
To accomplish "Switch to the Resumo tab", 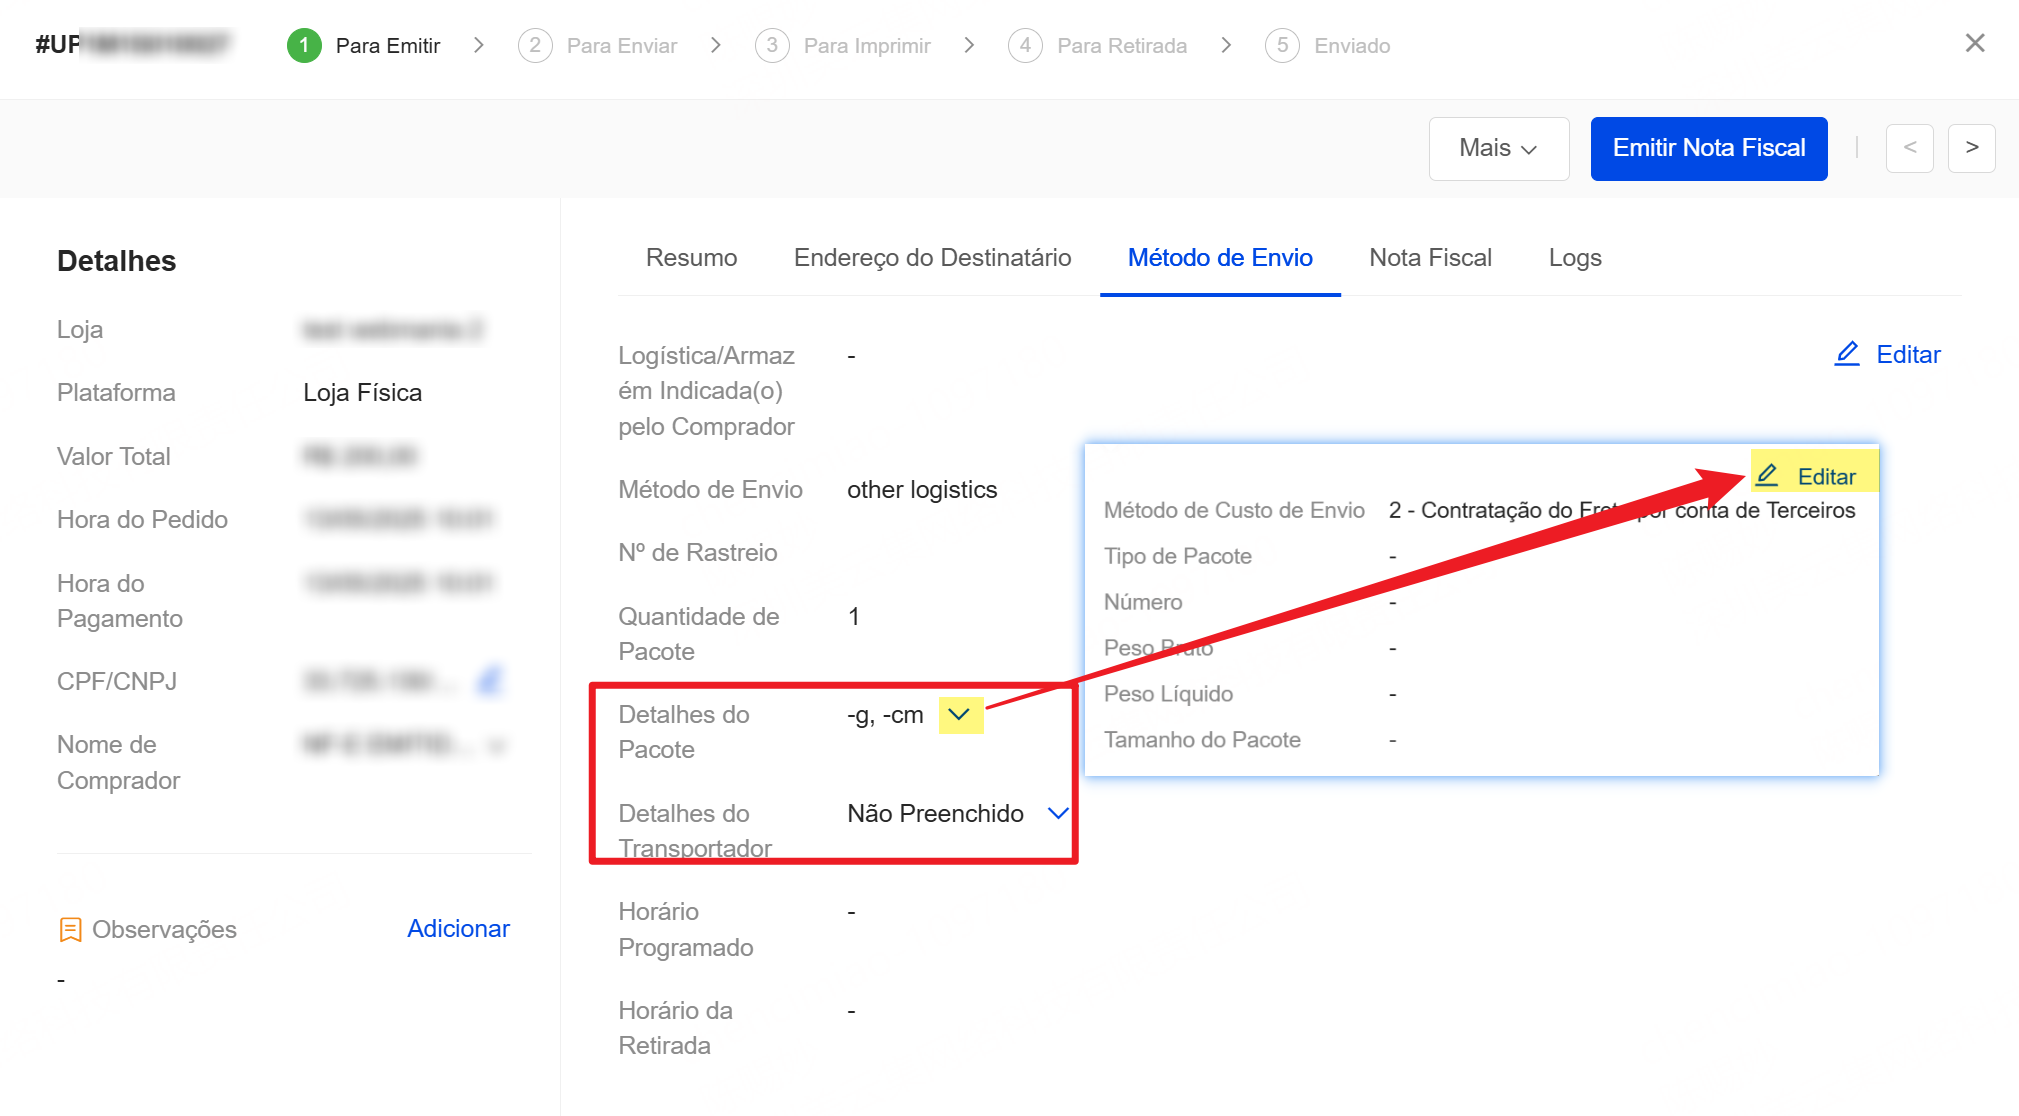I will [691, 258].
